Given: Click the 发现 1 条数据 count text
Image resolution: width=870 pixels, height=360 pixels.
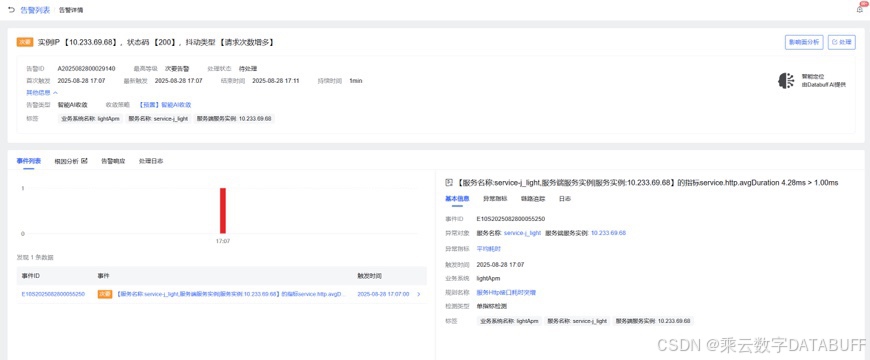Looking at the screenshot, I should tap(35, 257).
